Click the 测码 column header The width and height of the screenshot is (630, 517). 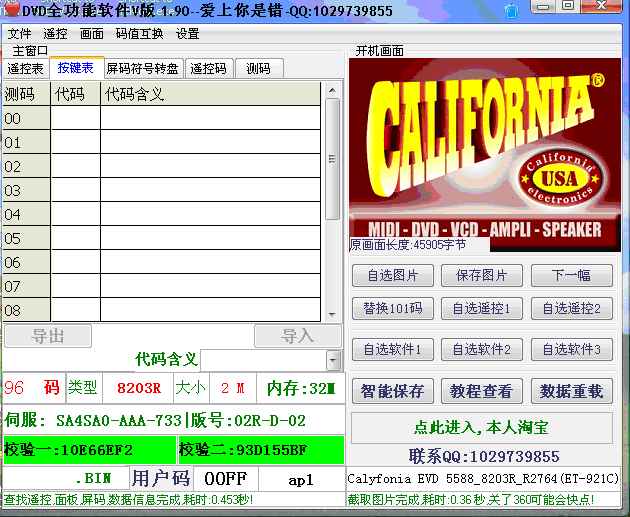coord(27,94)
